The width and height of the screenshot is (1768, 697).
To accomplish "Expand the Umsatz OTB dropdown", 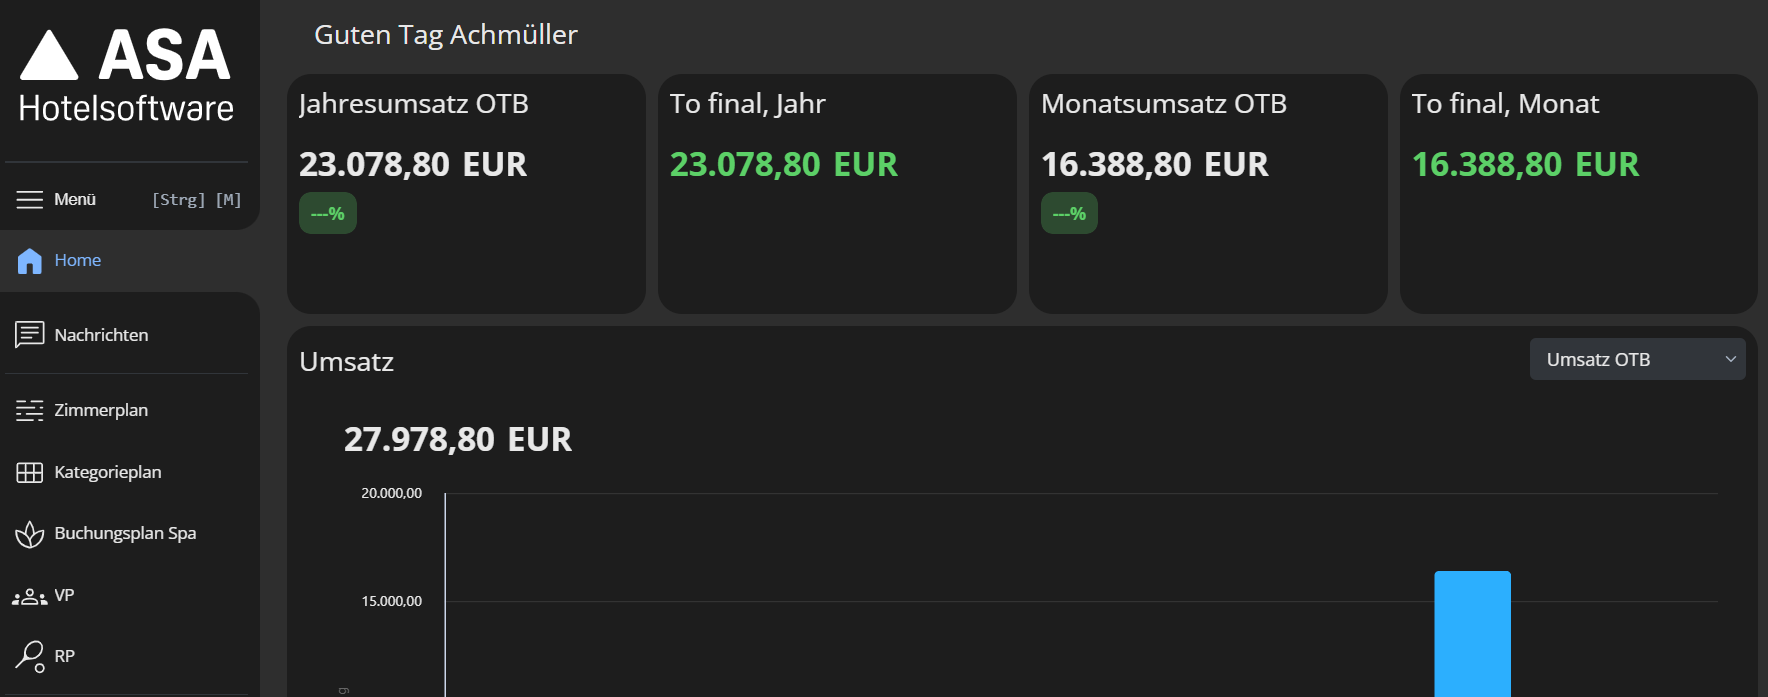I will tap(1637, 359).
